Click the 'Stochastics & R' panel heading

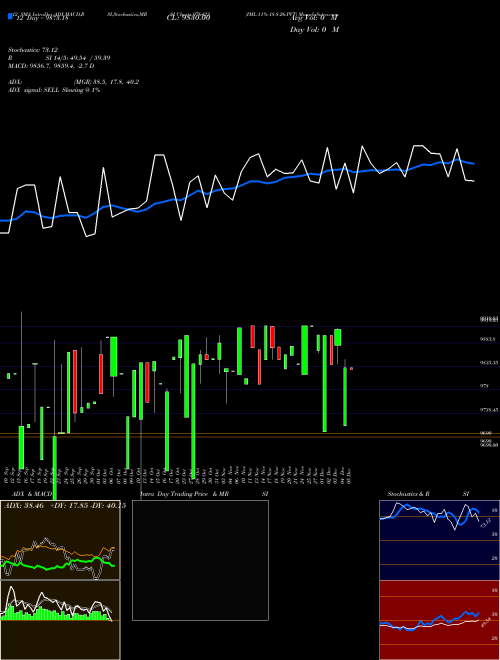[408, 494]
